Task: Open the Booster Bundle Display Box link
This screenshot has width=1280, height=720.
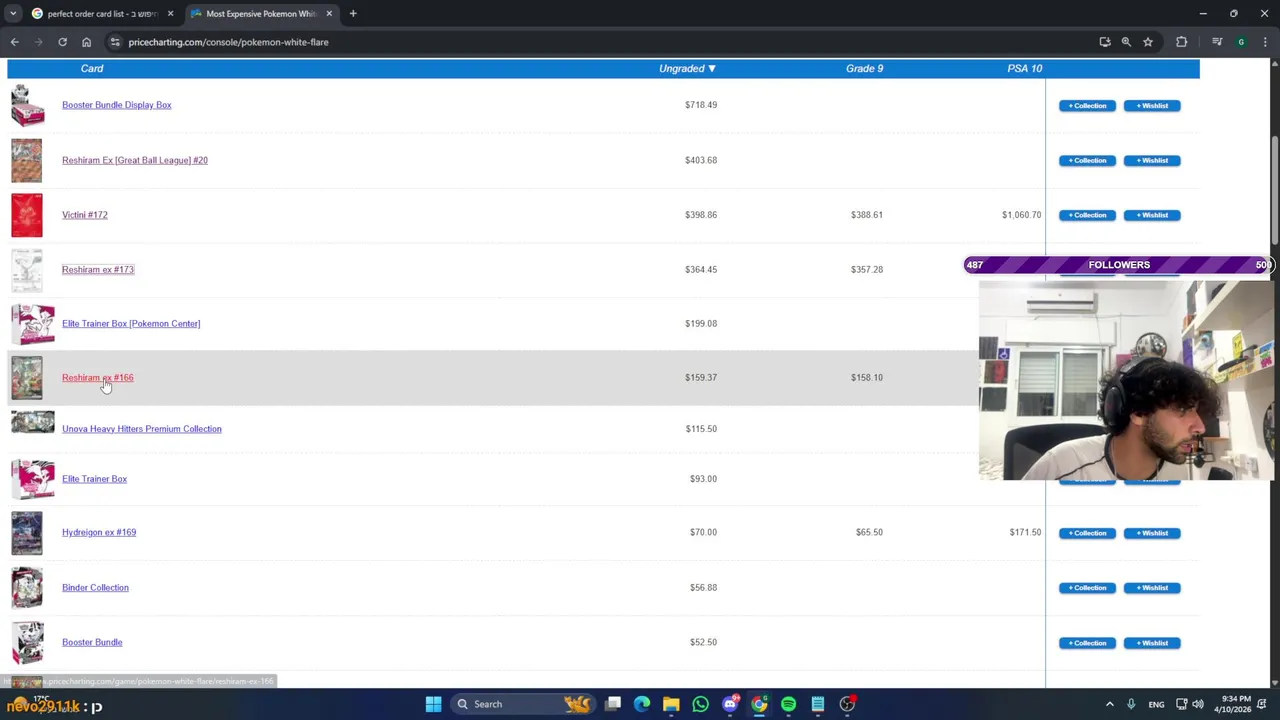Action: pos(117,105)
